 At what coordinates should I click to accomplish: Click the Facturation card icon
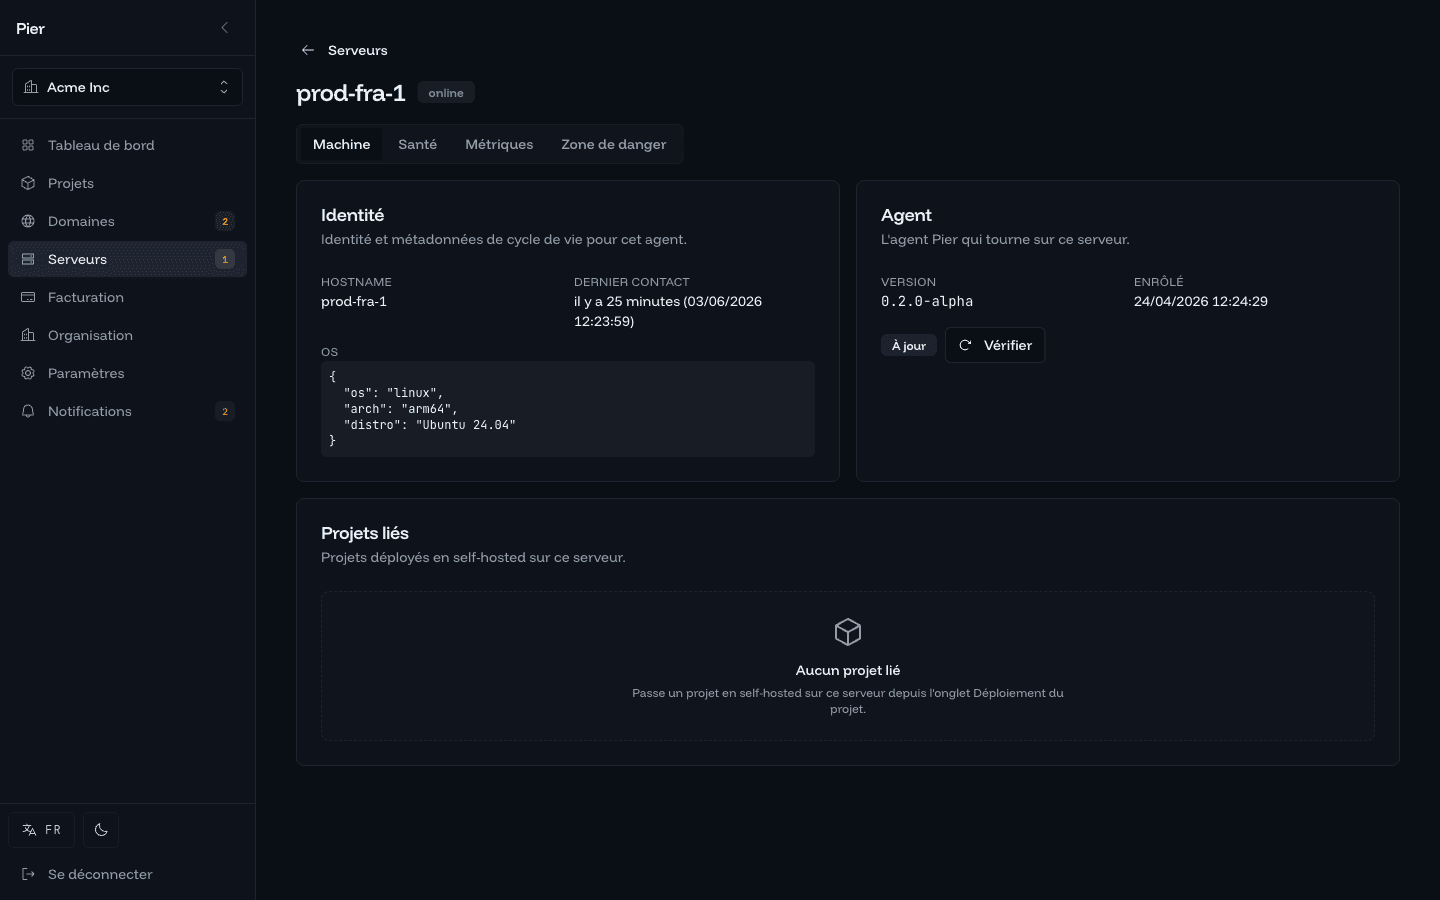pyautogui.click(x=28, y=297)
